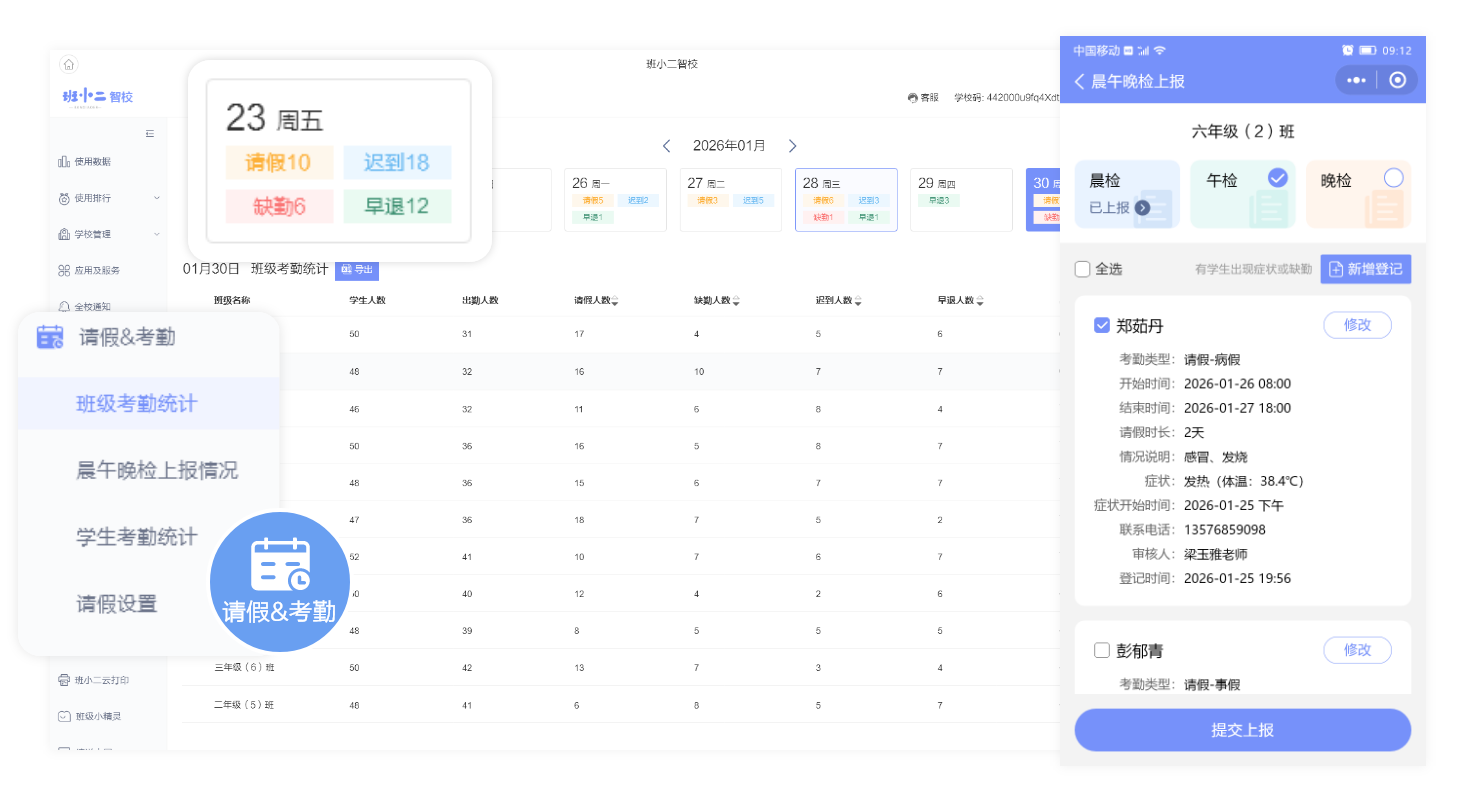Select the 28 周三 date card
The width and height of the screenshot is (1480, 800).
point(845,199)
